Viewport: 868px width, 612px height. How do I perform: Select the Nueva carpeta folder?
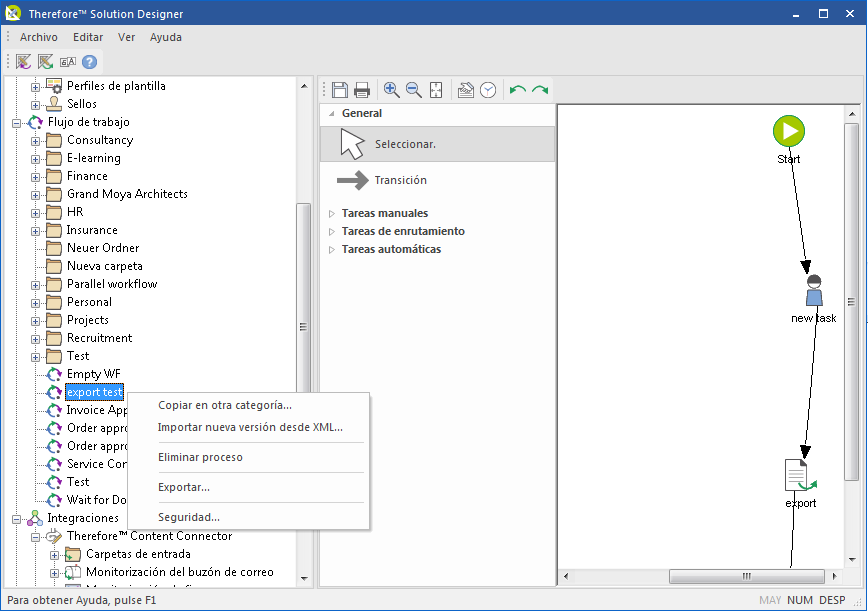click(x=105, y=266)
